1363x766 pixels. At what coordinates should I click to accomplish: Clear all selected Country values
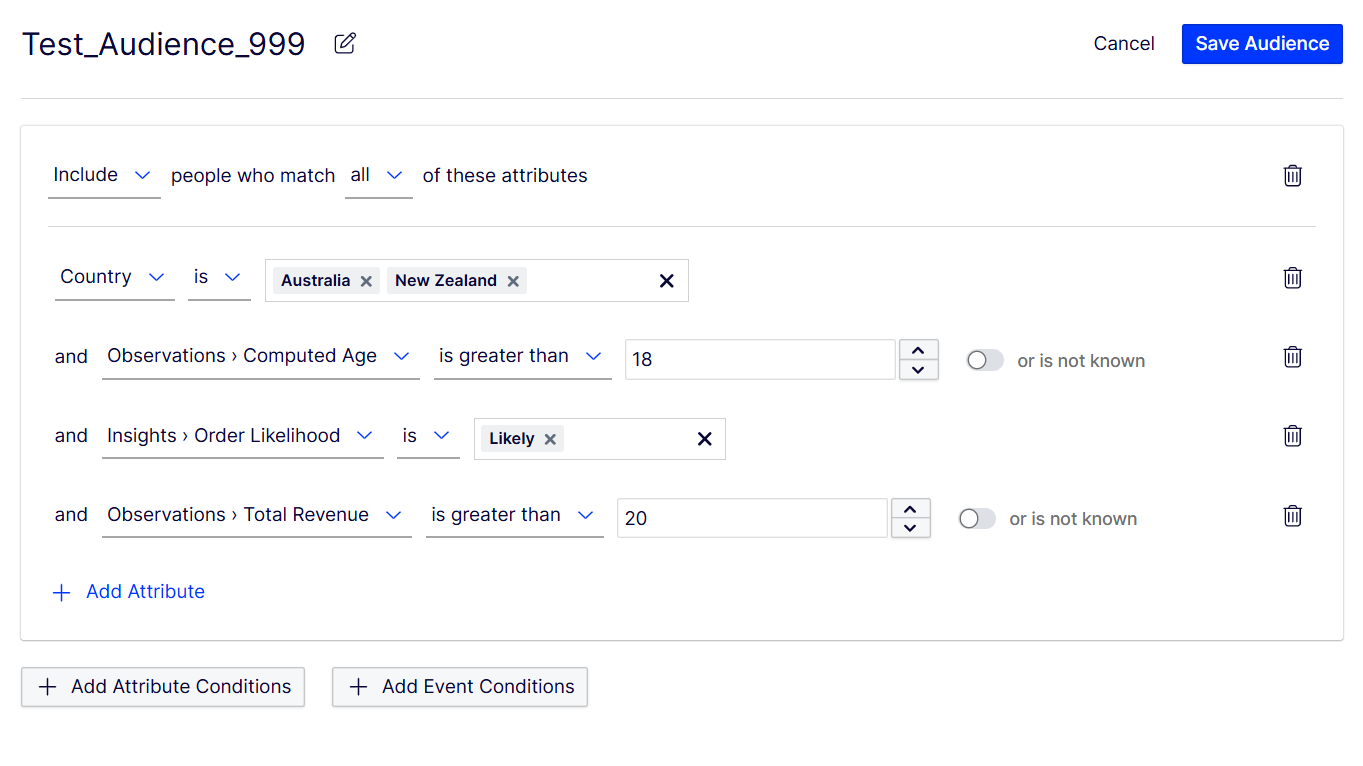pos(667,281)
